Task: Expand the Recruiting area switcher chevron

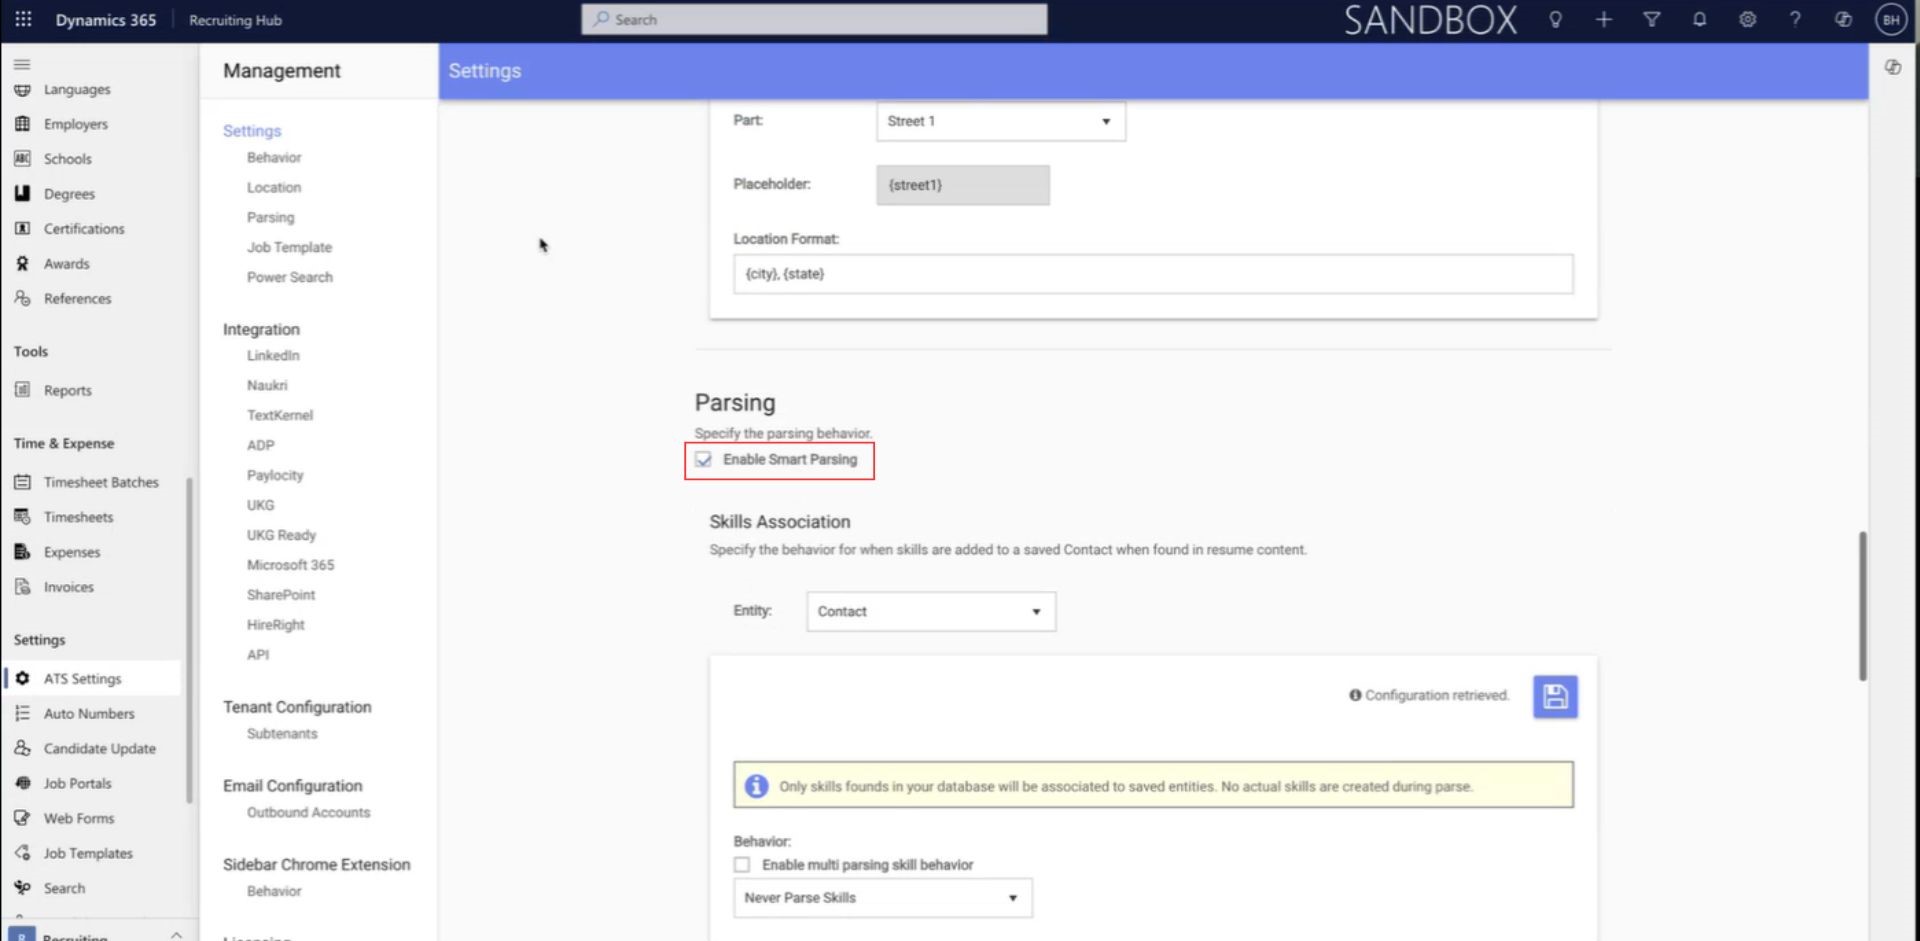Action: tap(176, 935)
